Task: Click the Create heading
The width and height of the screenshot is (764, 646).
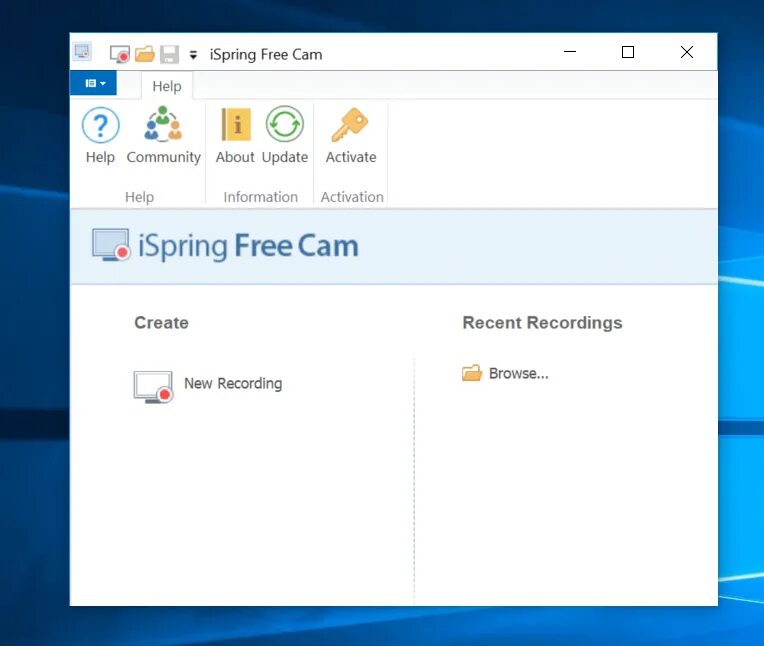Action: [161, 323]
